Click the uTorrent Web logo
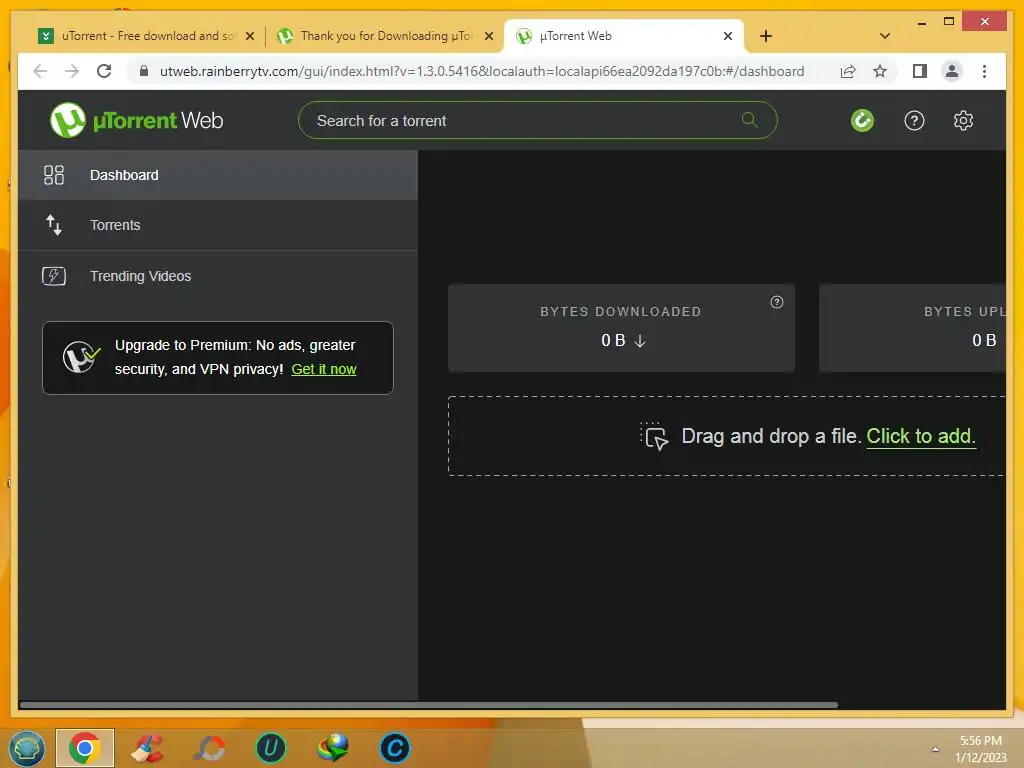The width and height of the screenshot is (1024, 768). click(x=136, y=120)
